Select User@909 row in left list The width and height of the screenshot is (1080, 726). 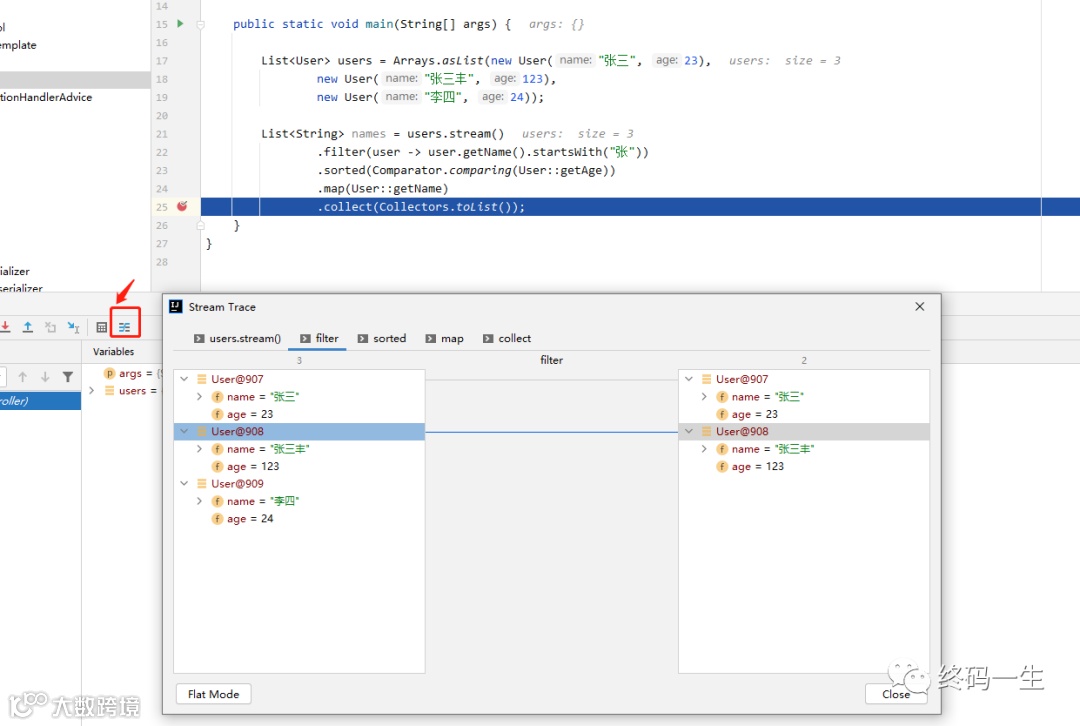300,484
